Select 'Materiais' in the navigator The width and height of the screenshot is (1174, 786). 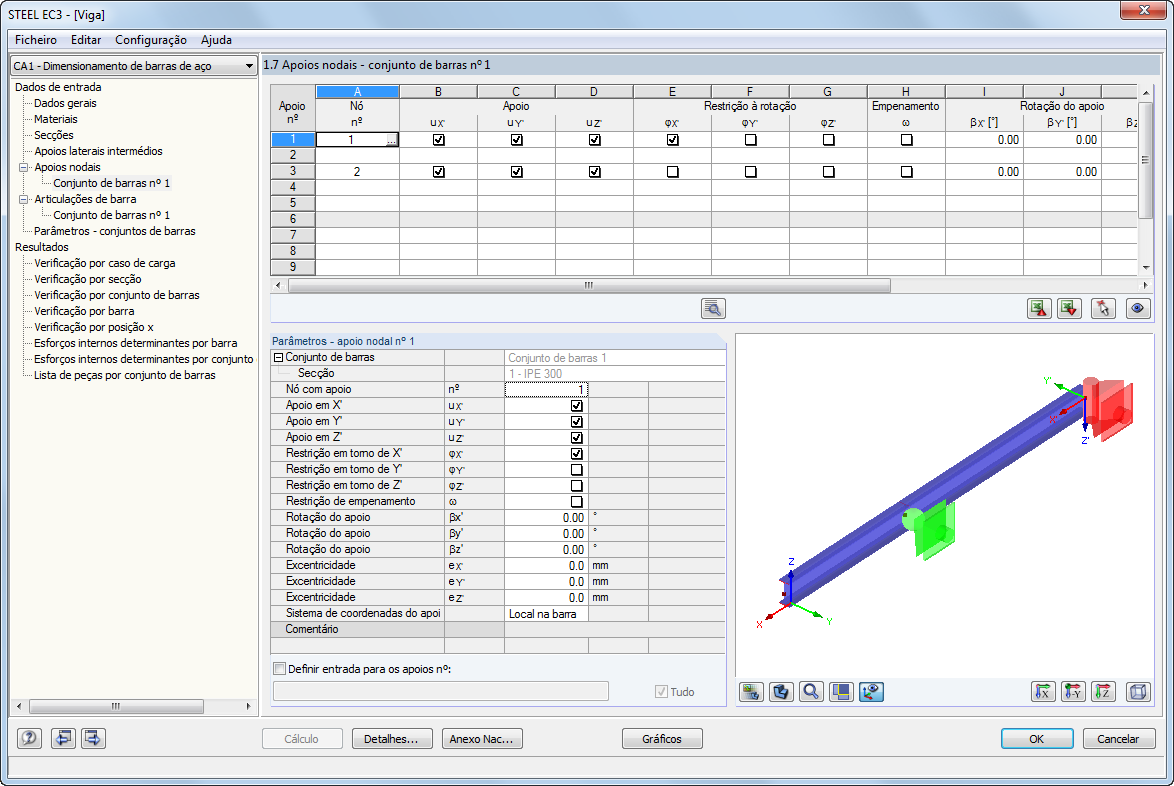click(55, 119)
